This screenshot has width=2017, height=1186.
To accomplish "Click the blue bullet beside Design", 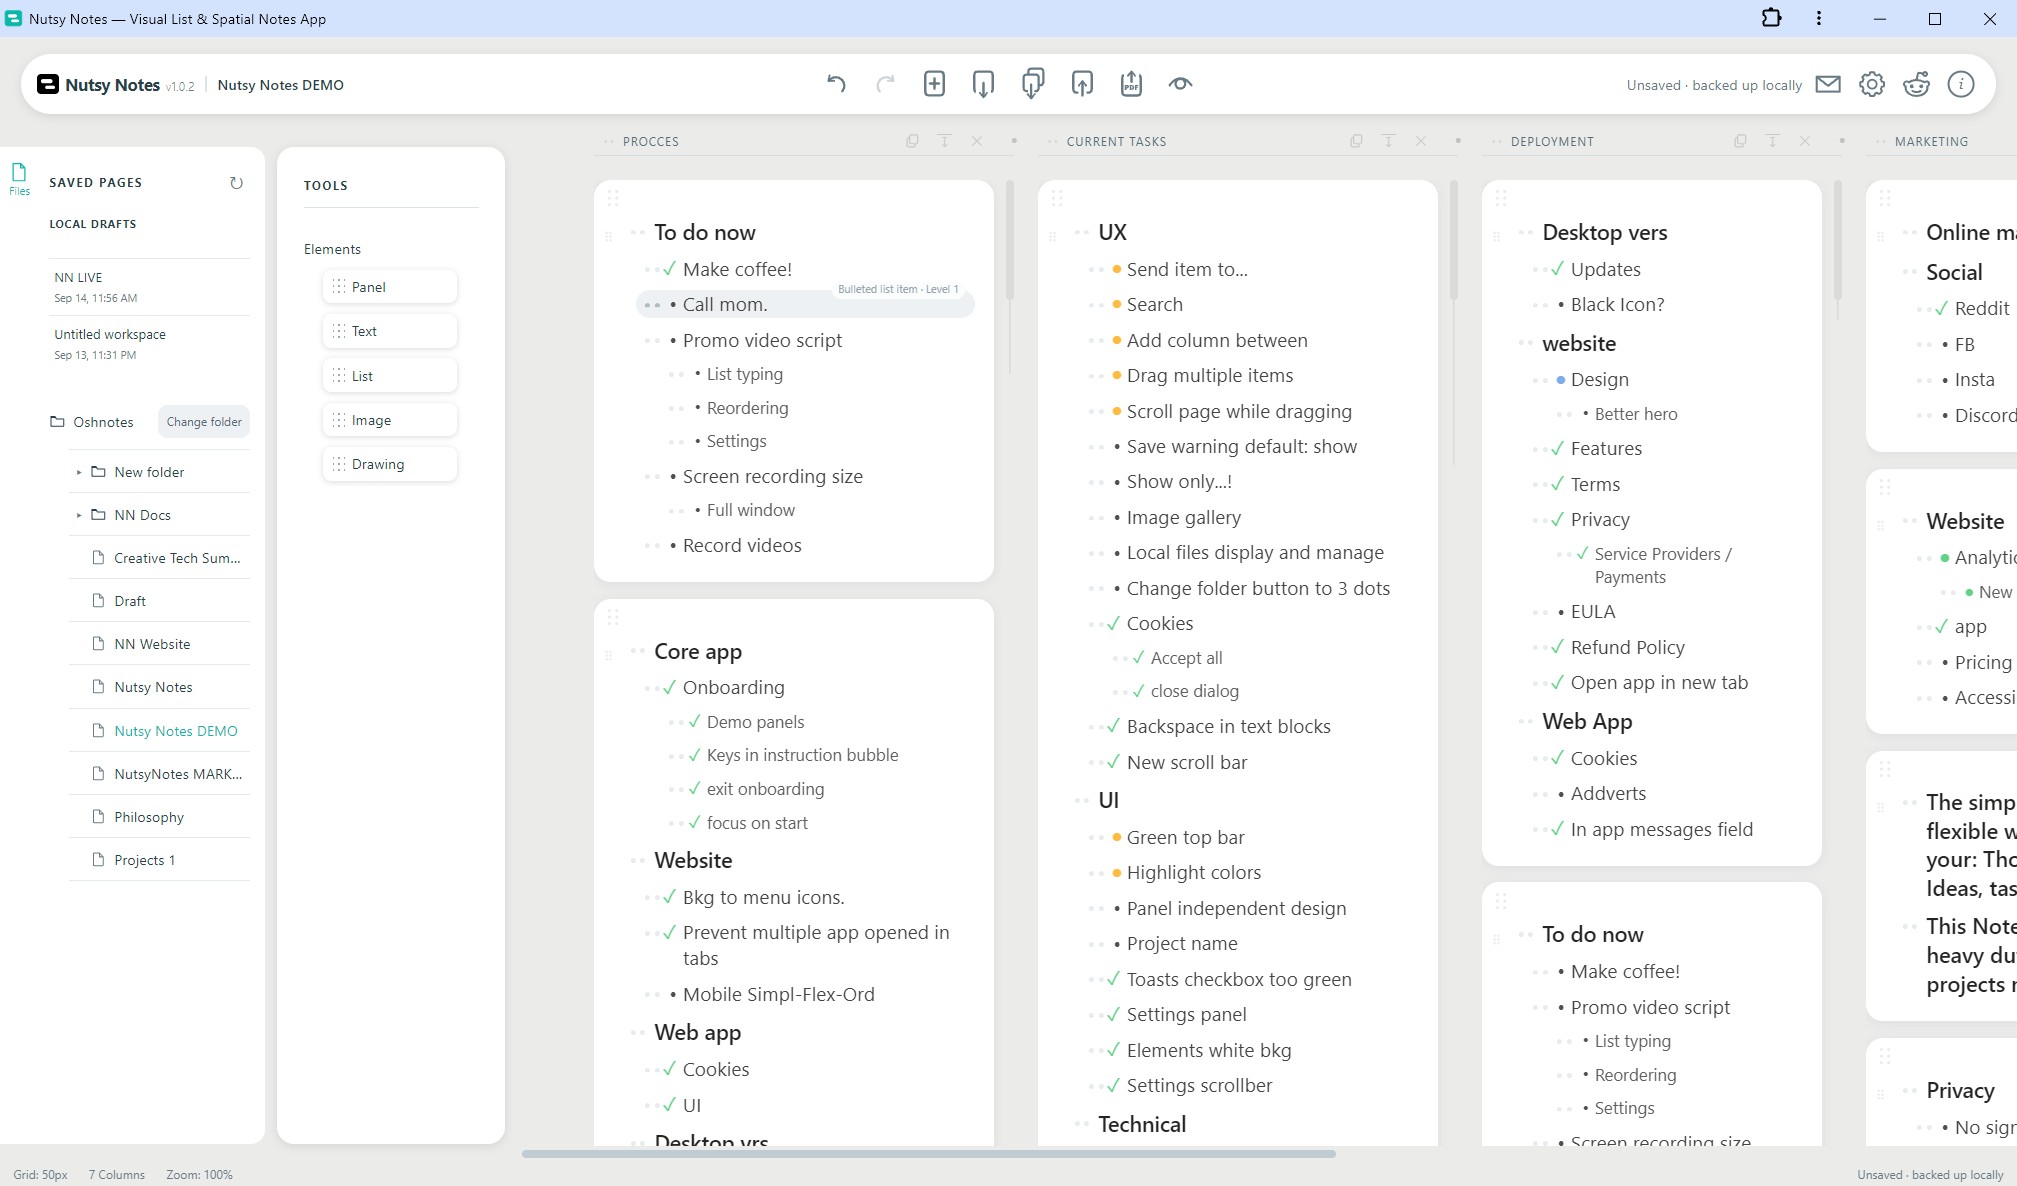I will pyautogui.click(x=1560, y=380).
